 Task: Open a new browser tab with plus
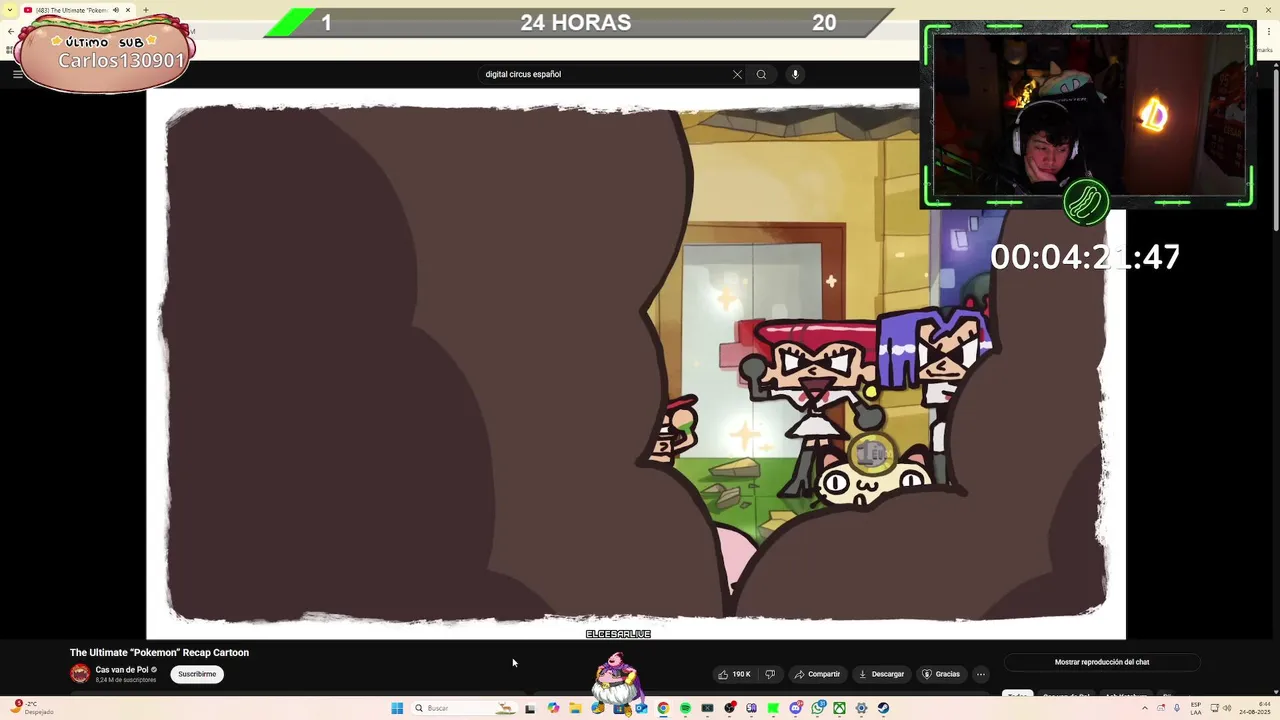pos(146,10)
